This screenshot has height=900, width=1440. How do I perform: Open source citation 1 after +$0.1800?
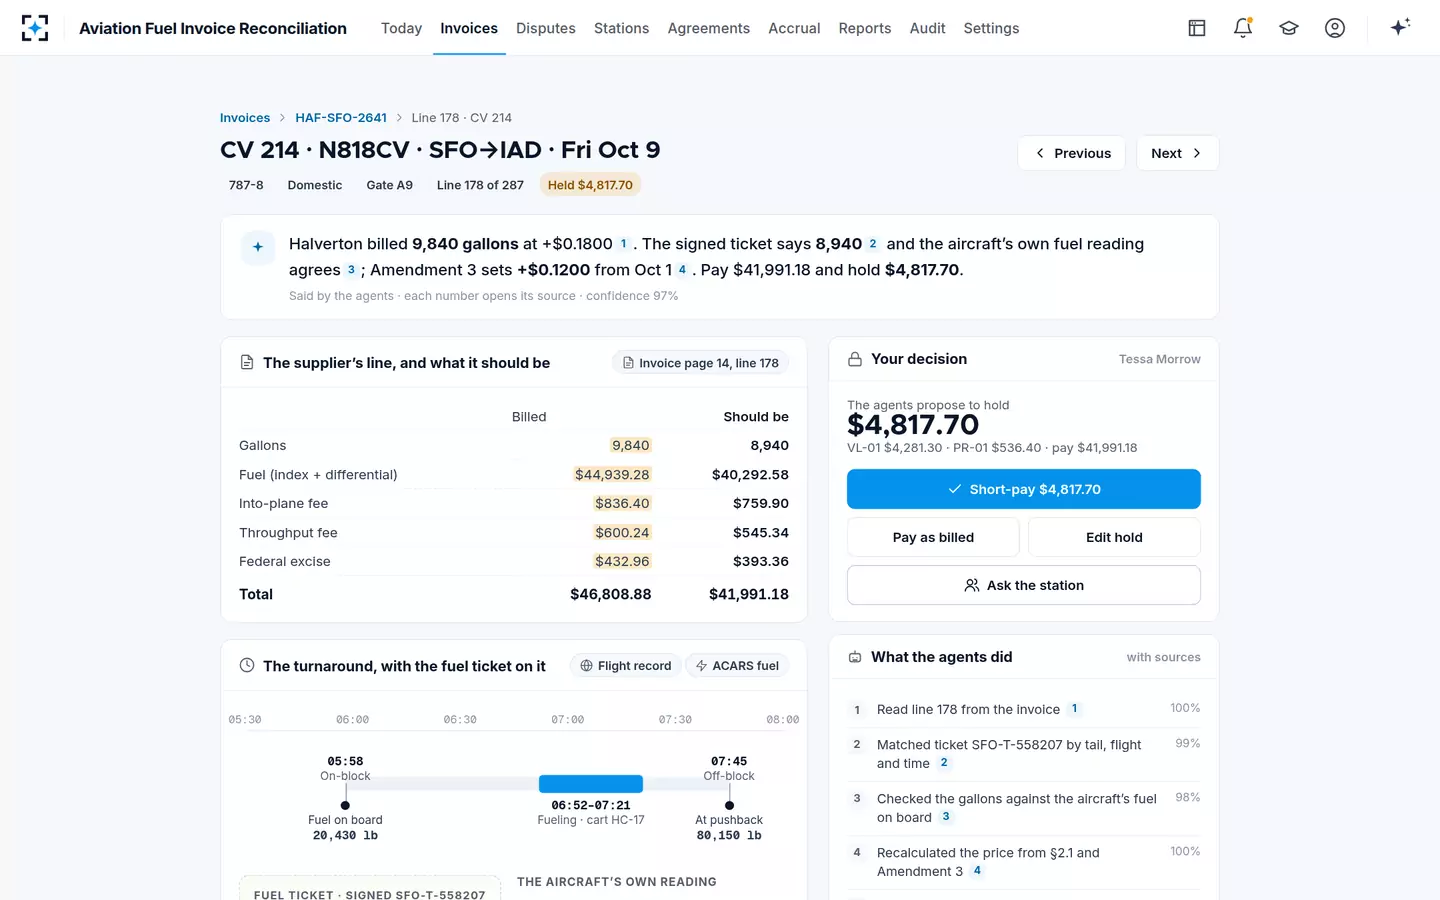pos(624,244)
